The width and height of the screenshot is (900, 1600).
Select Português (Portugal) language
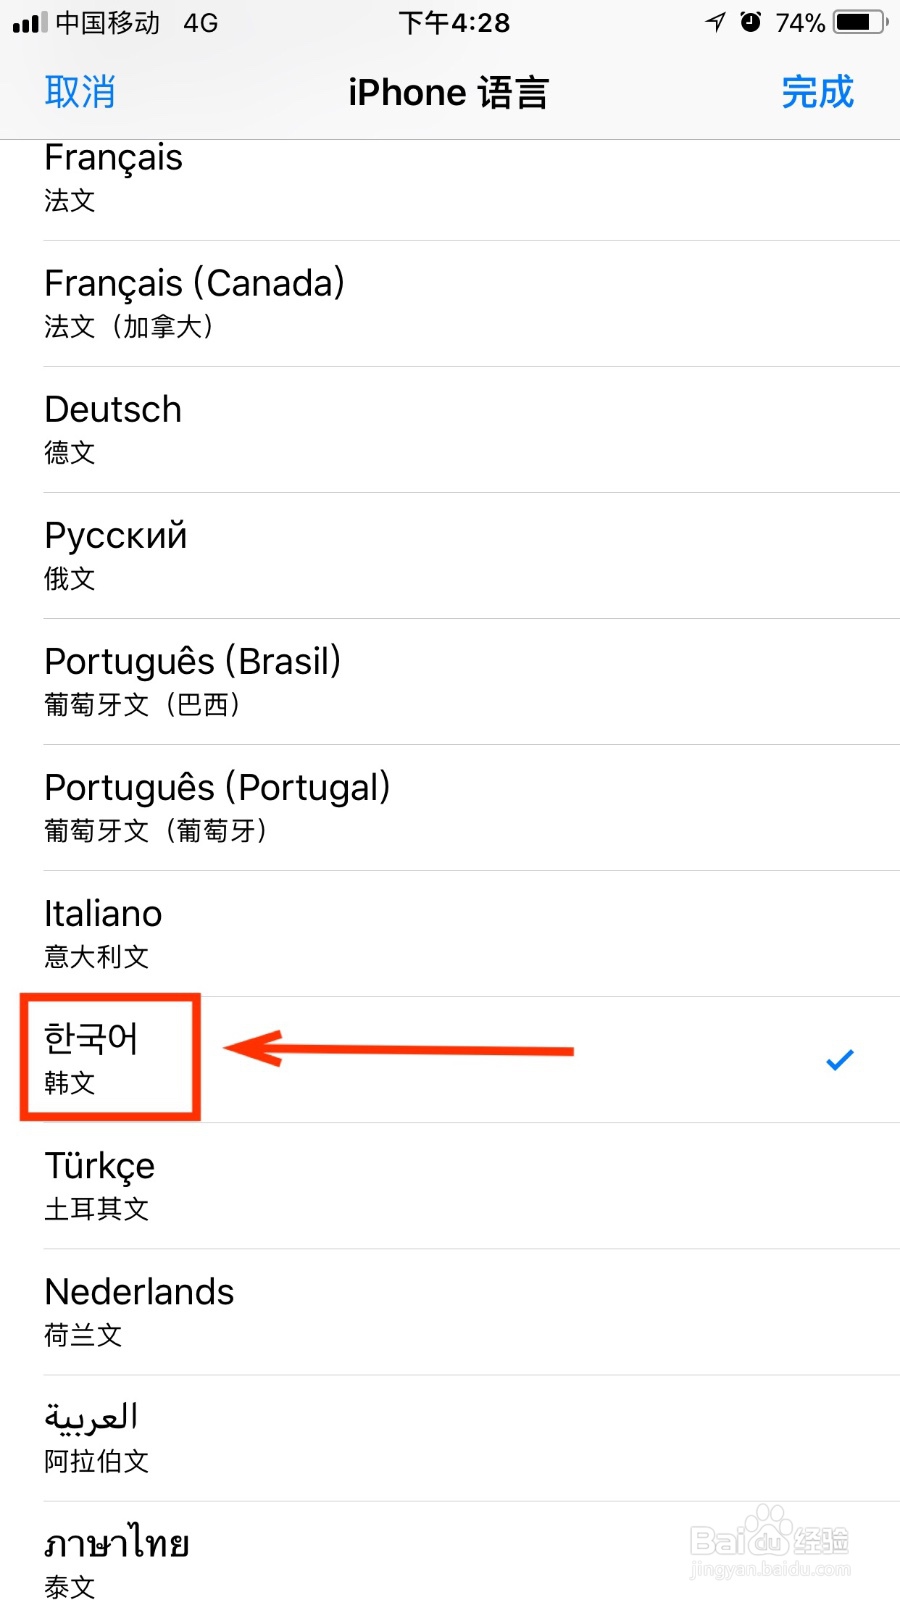pyautogui.click(x=450, y=808)
